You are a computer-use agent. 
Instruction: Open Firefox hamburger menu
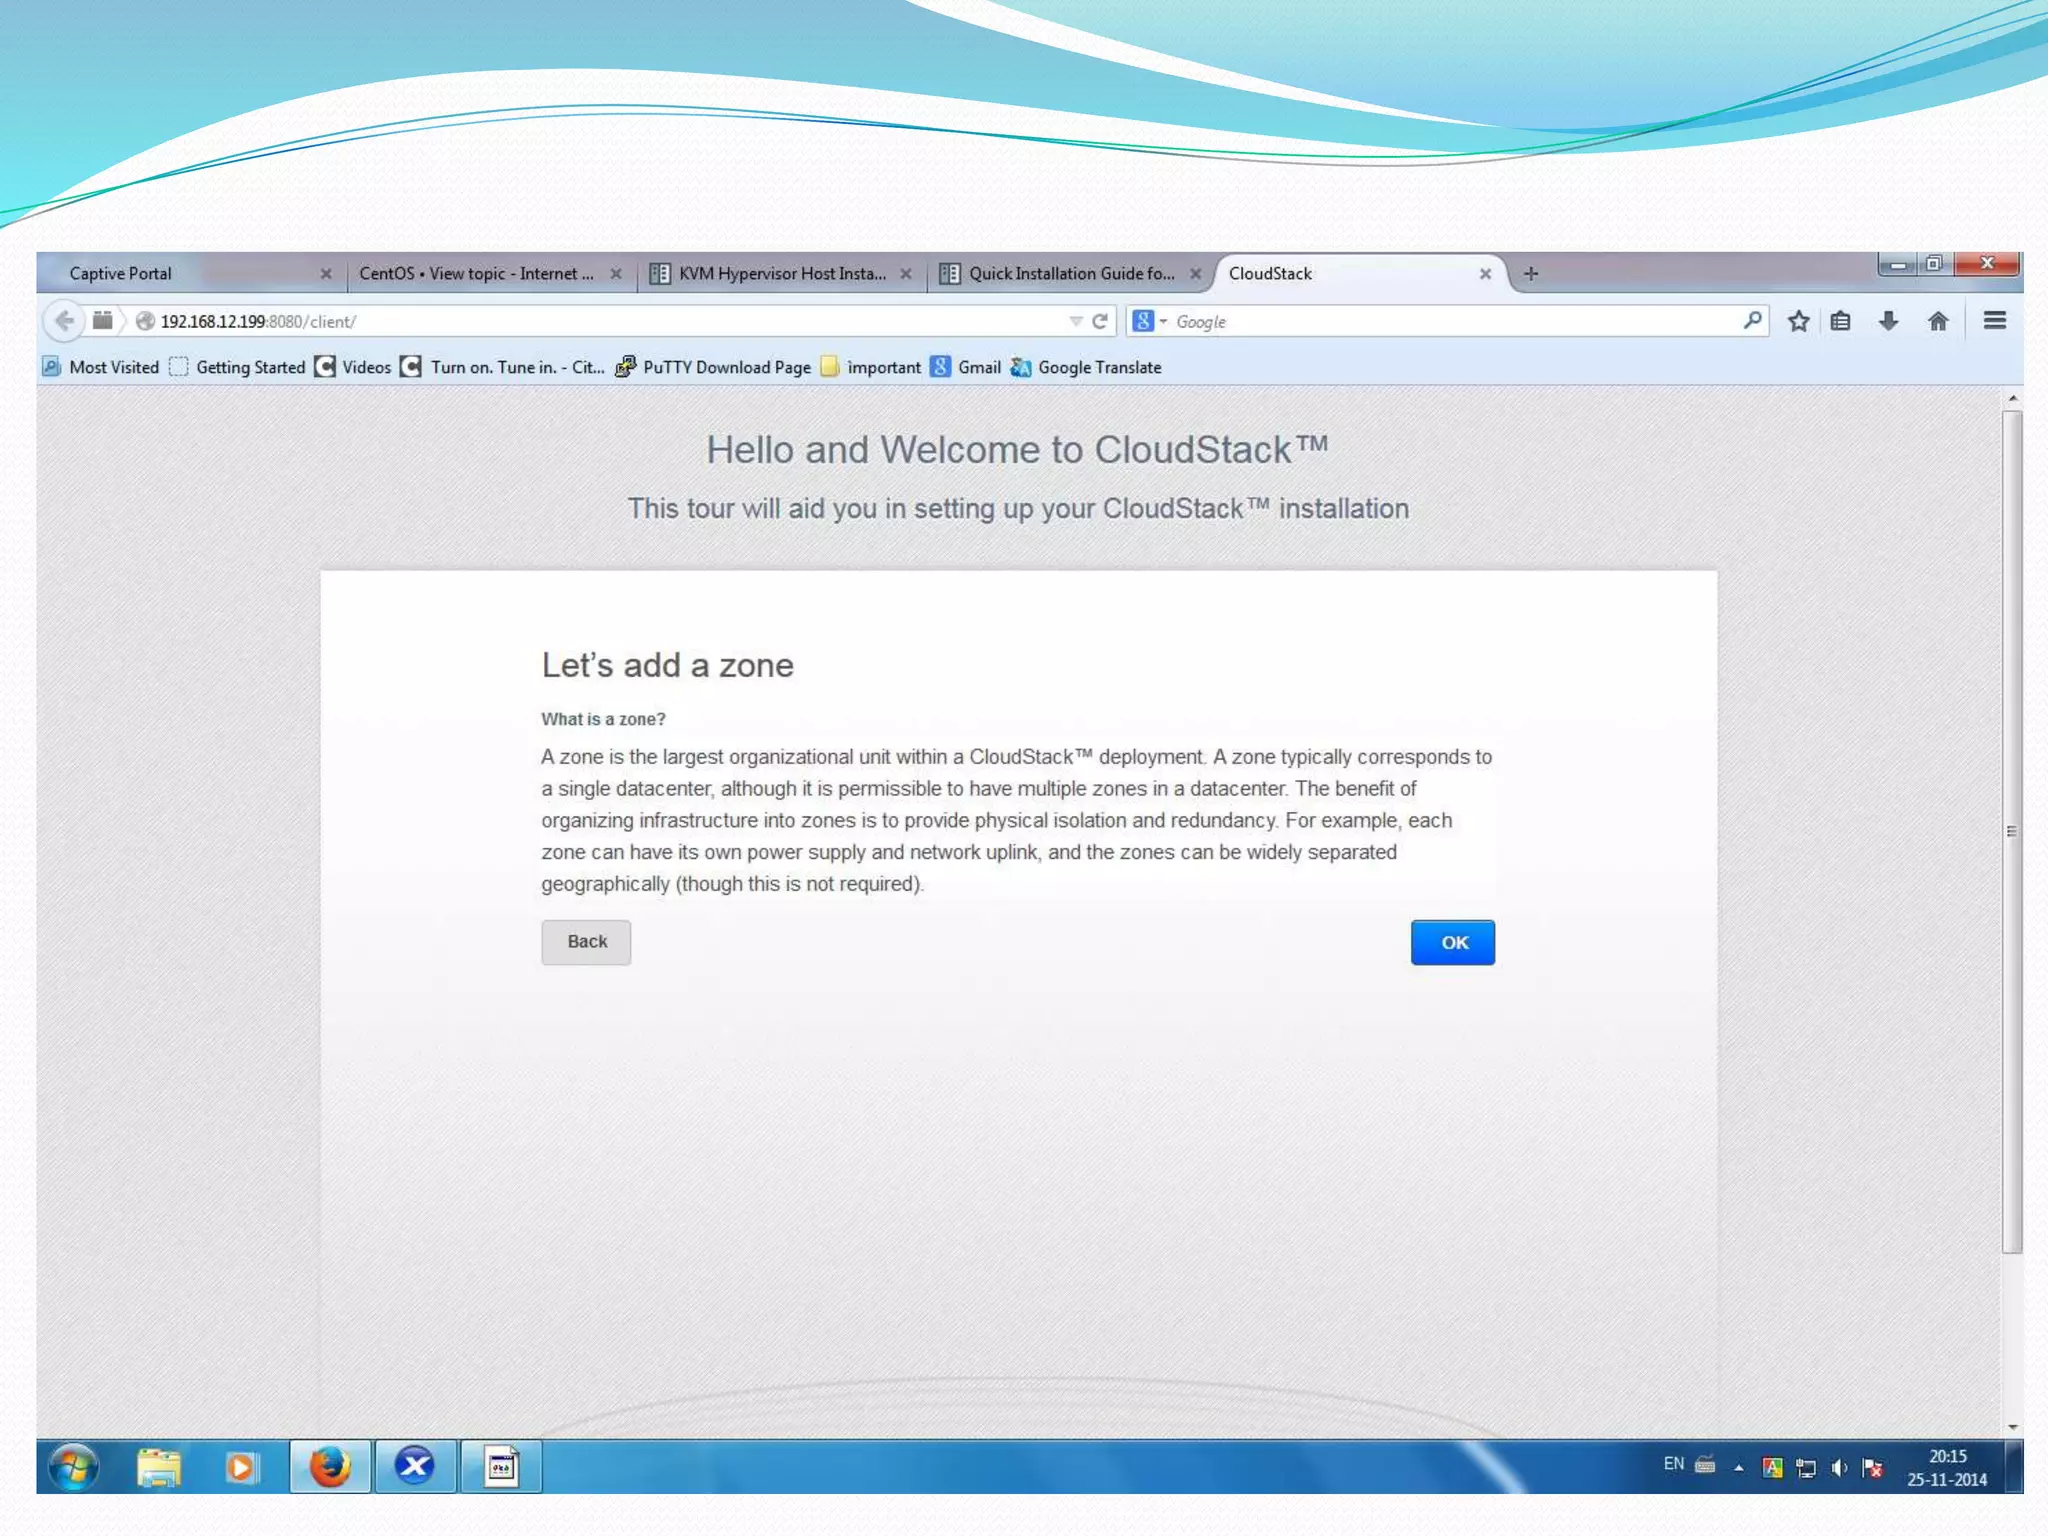[x=1994, y=321]
